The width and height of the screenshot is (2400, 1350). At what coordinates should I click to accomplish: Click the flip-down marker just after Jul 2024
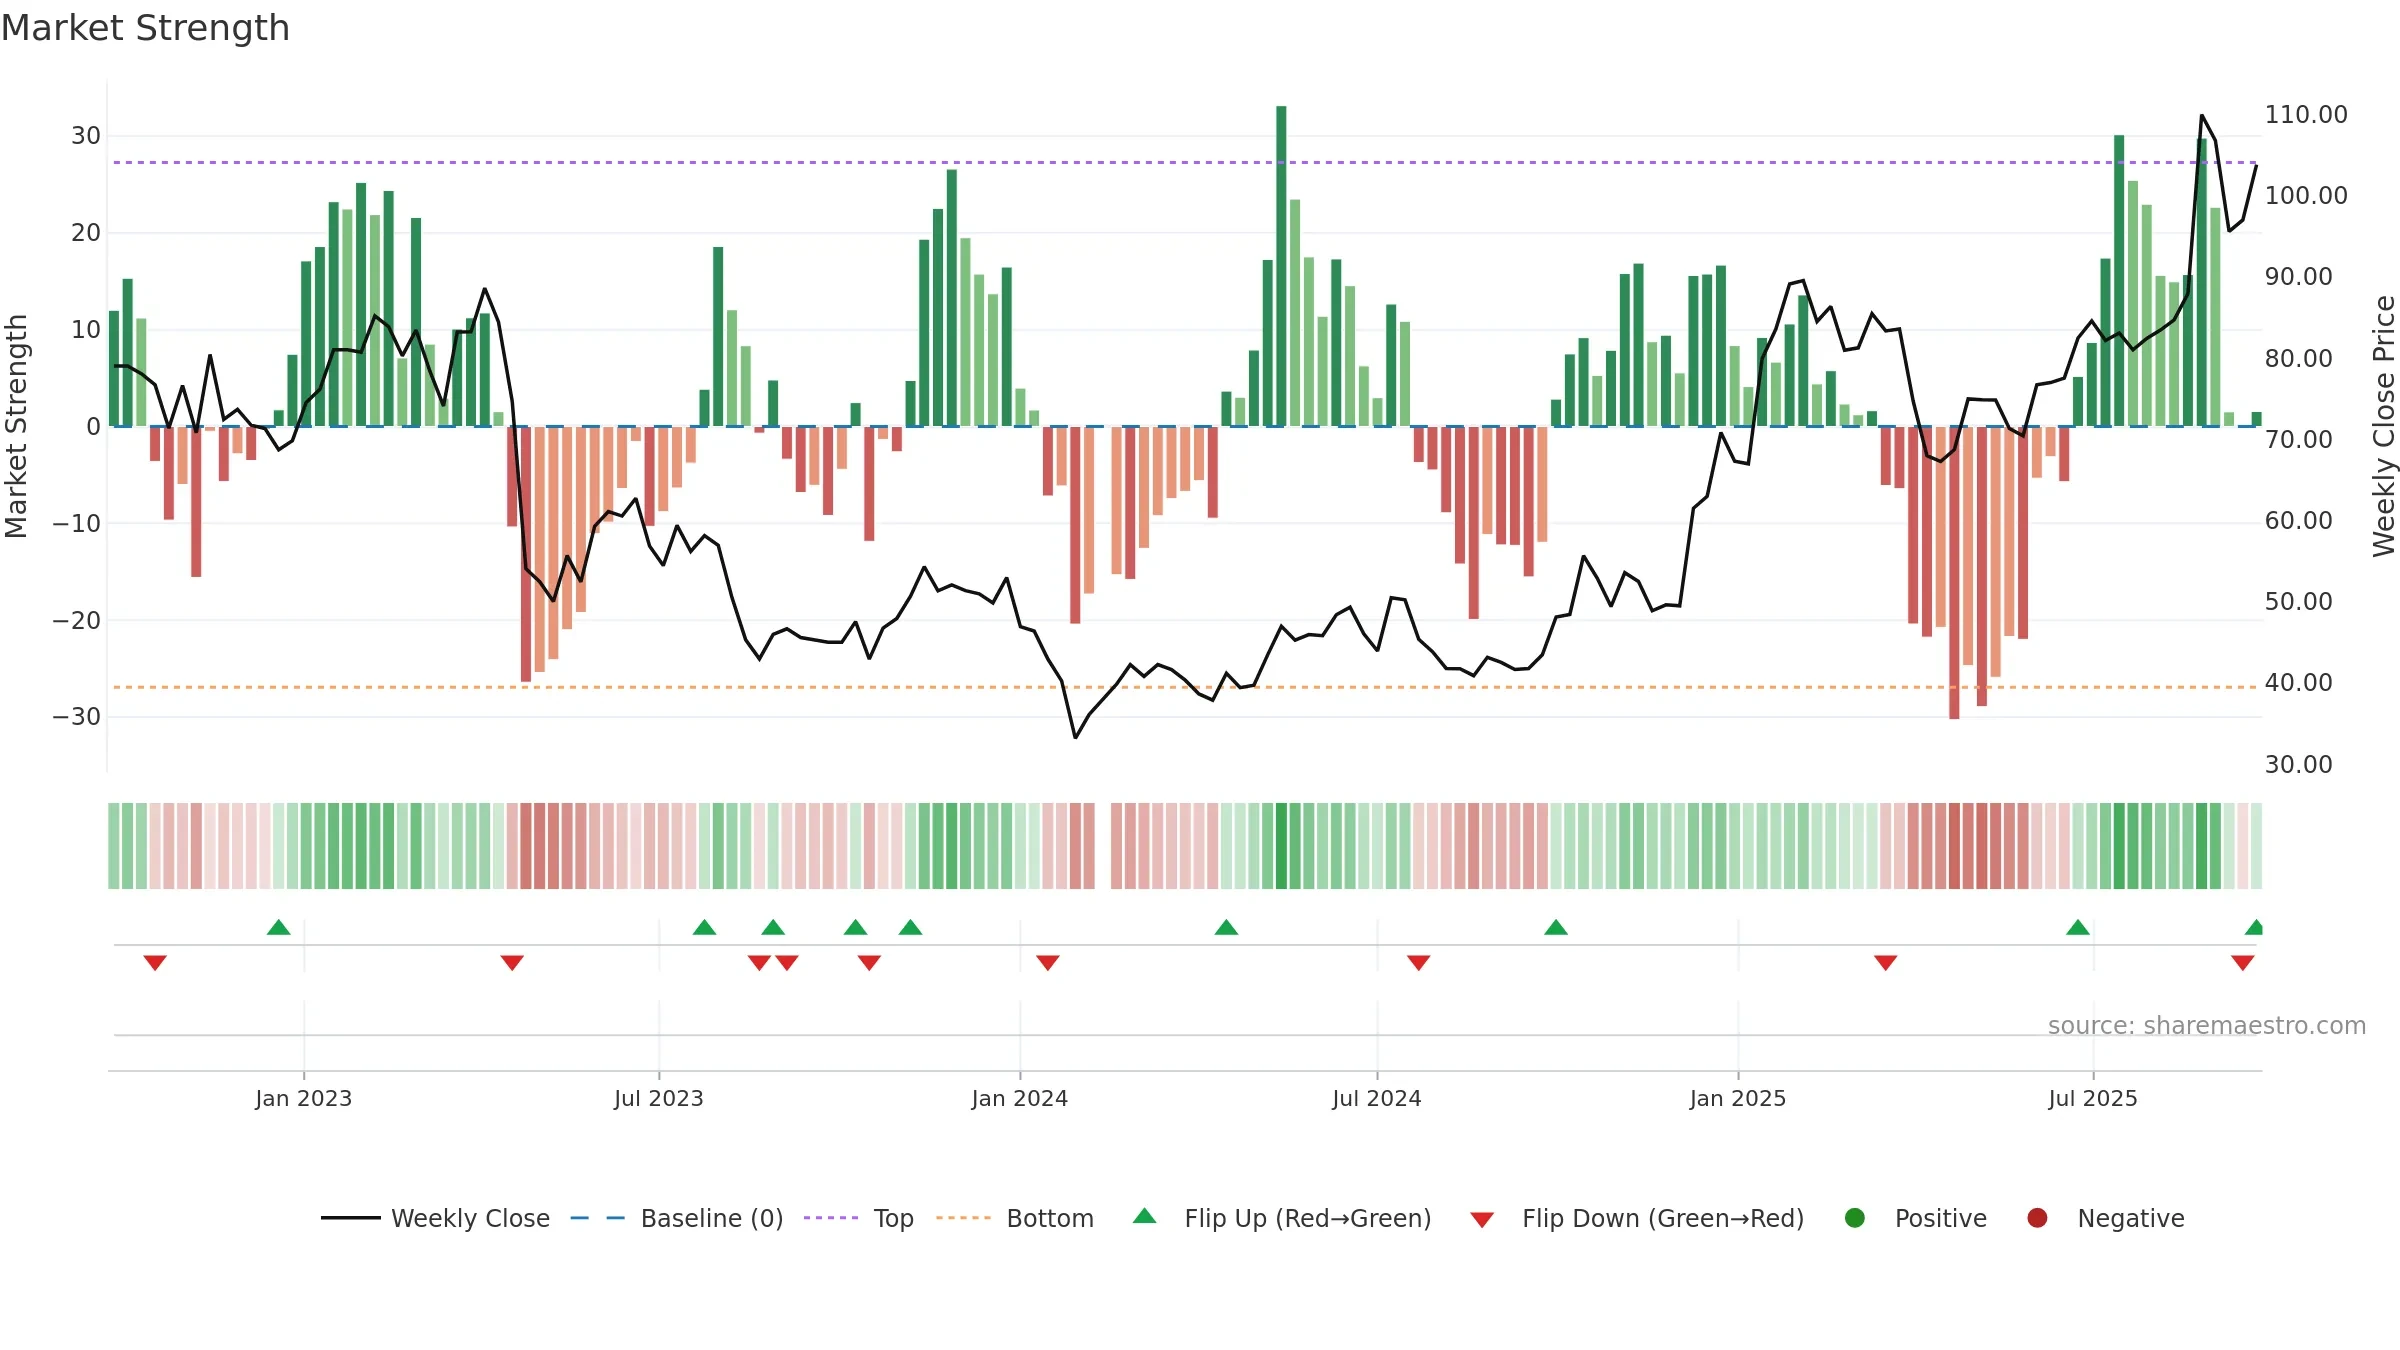click(x=1418, y=962)
